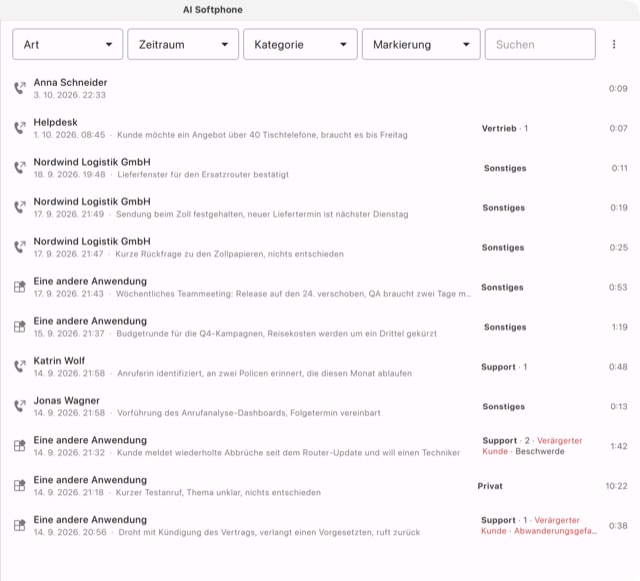This screenshot has height=581, width=640.
Task: Open the Wöchentliches Teammeeting summary
Action: tap(320, 287)
